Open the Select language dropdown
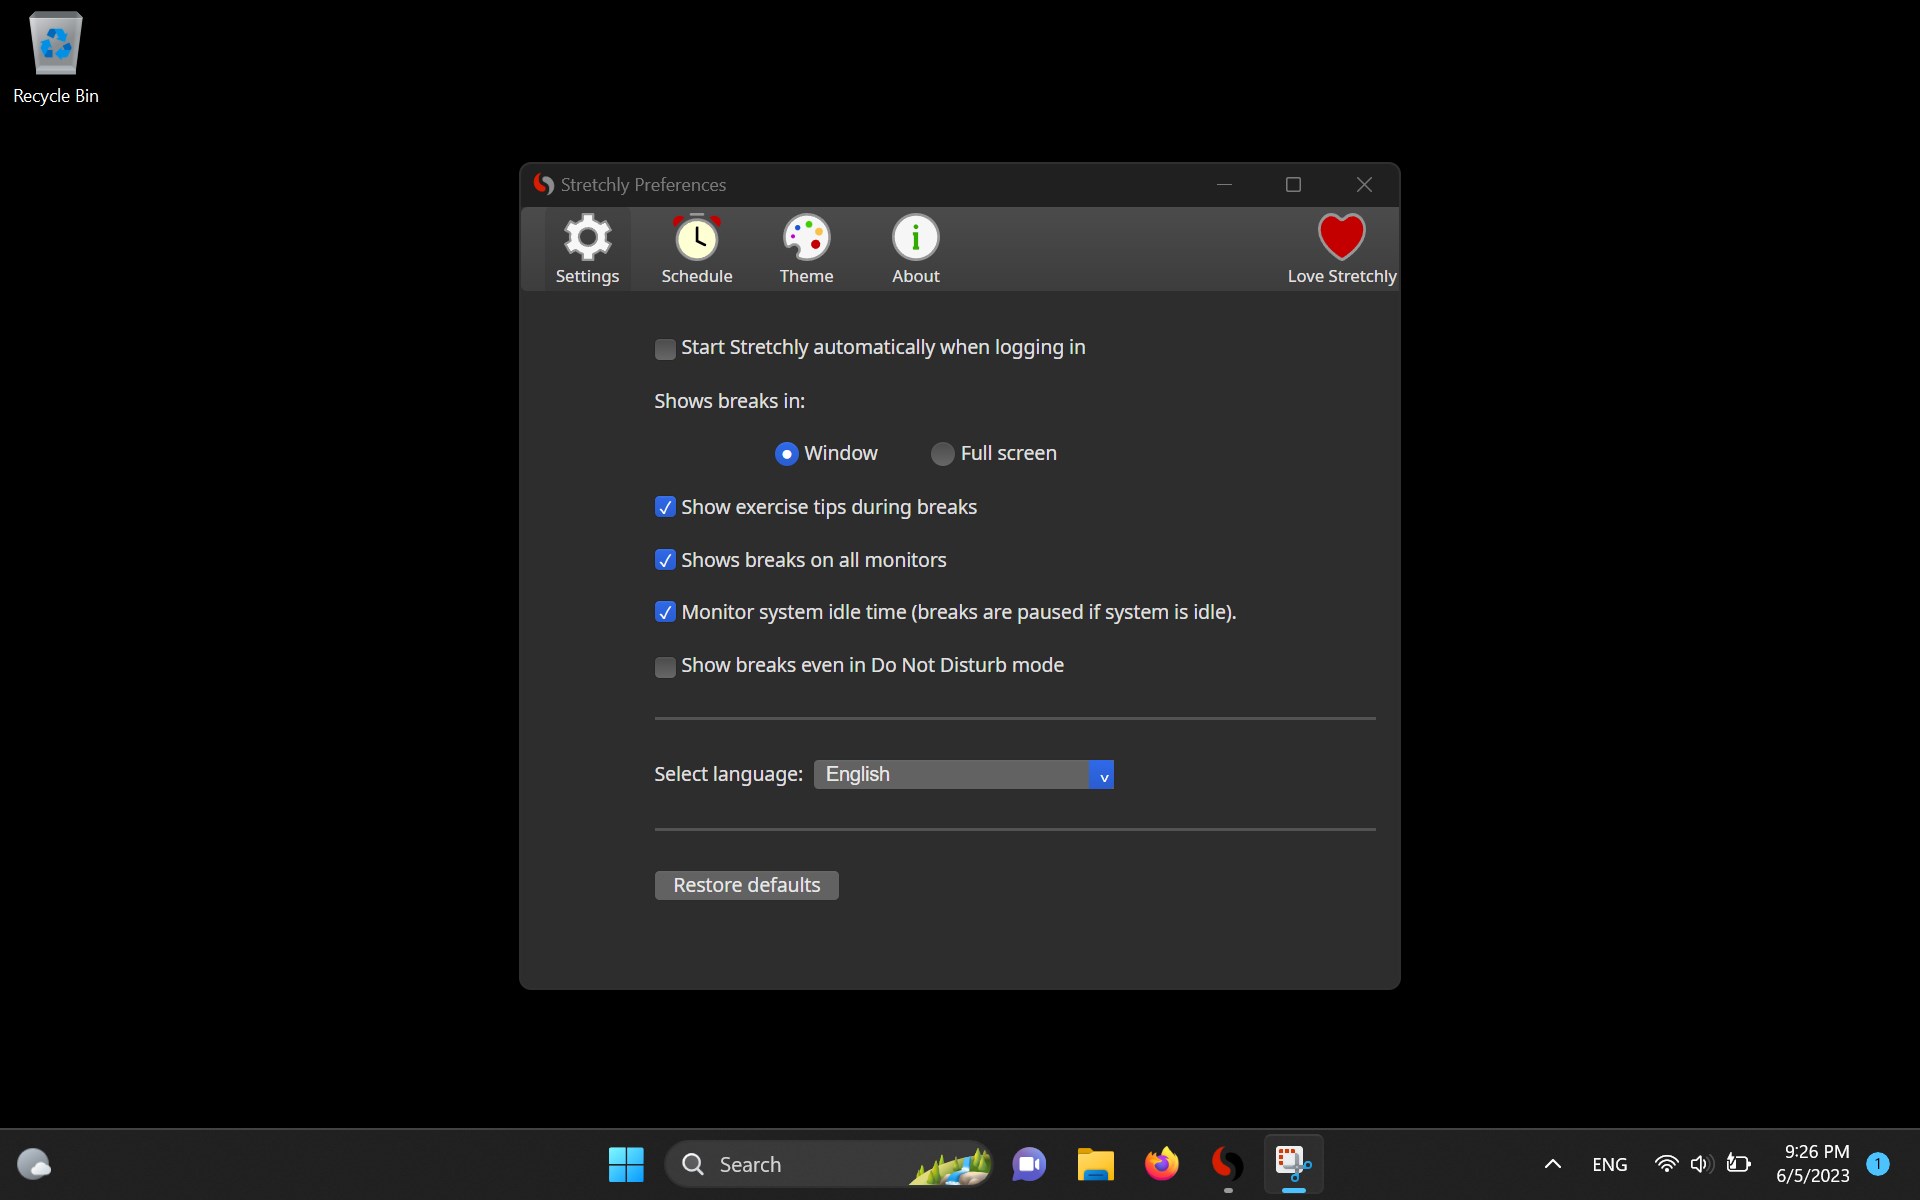 963,775
